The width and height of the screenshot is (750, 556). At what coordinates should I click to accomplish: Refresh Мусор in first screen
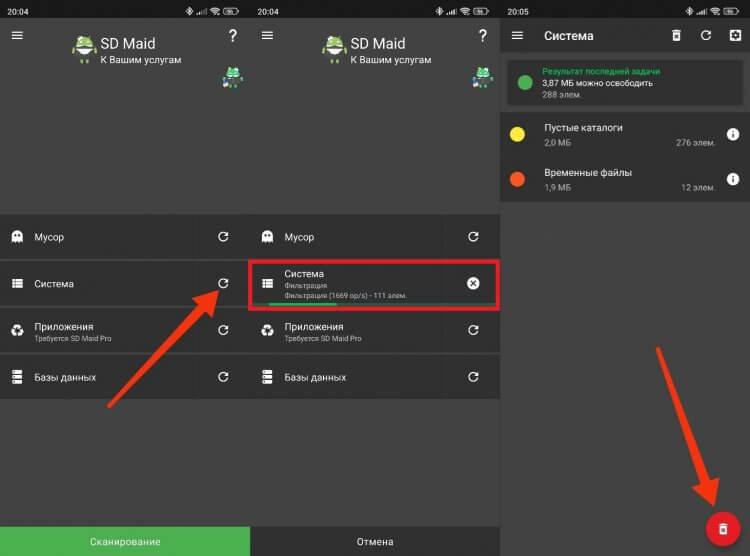point(223,236)
